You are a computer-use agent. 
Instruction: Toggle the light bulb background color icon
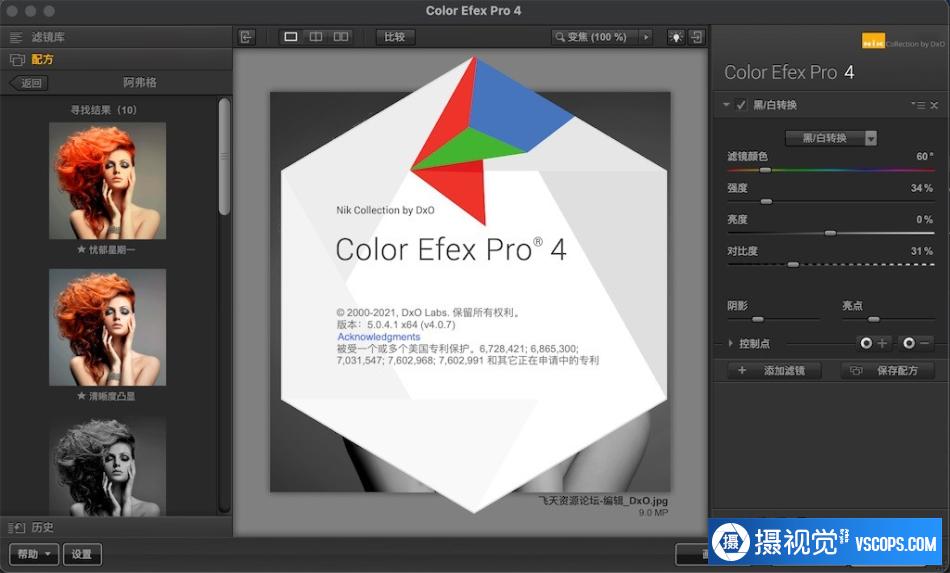pyautogui.click(x=675, y=37)
